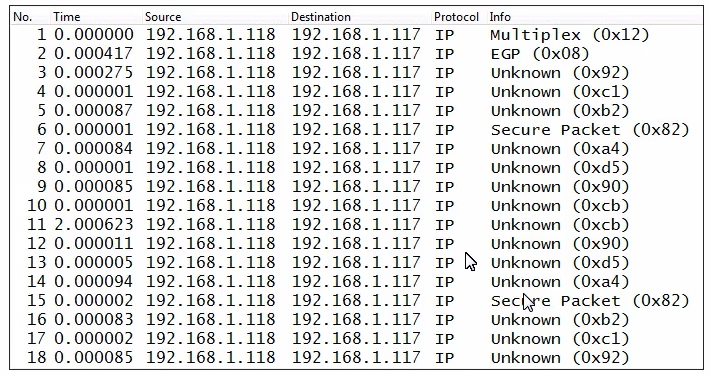
Task: Select packet 5 Unknown (0xb2)
Action: pyautogui.click(x=356, y=111)
